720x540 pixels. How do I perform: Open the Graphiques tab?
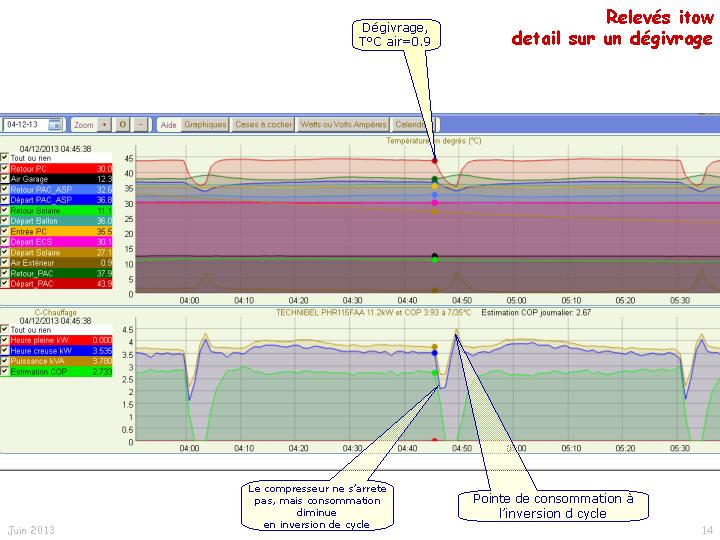pyautogui.click(x=205, y=125)
